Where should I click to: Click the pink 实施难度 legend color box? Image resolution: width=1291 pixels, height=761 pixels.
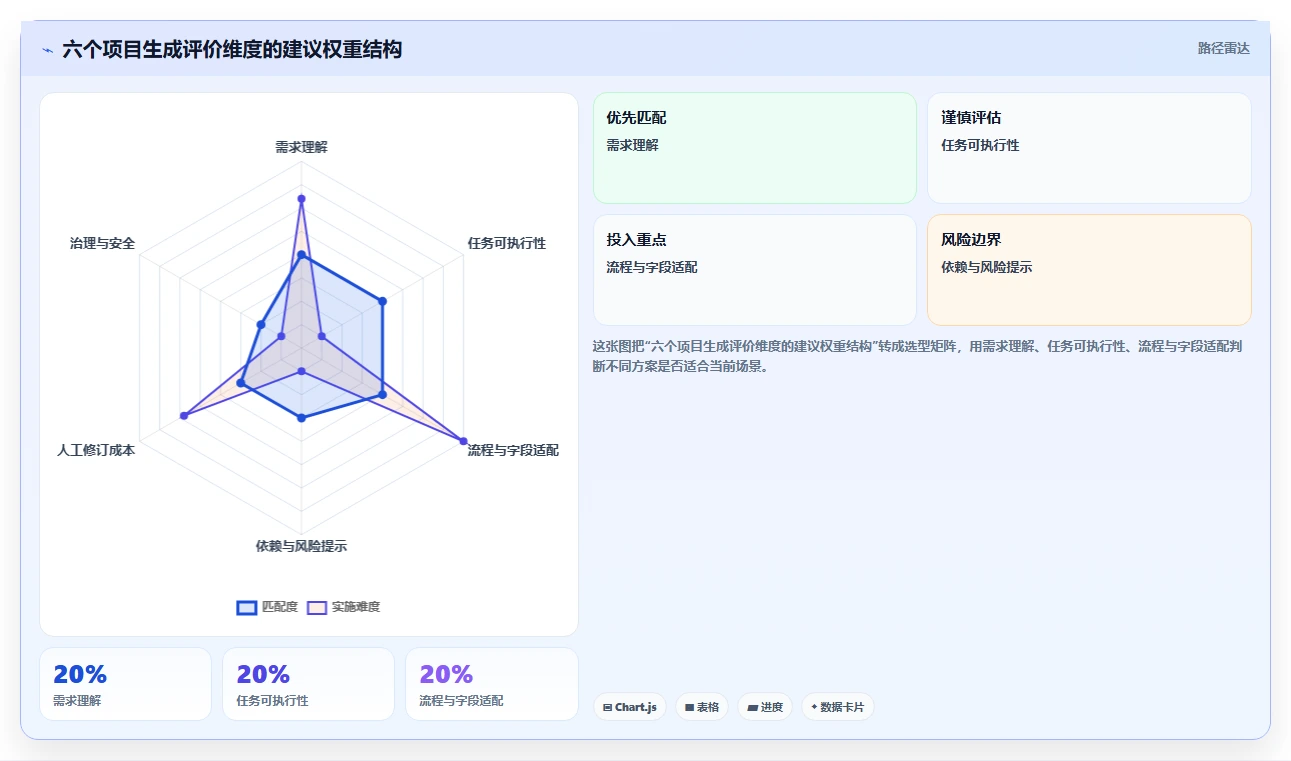pos(317,607)
